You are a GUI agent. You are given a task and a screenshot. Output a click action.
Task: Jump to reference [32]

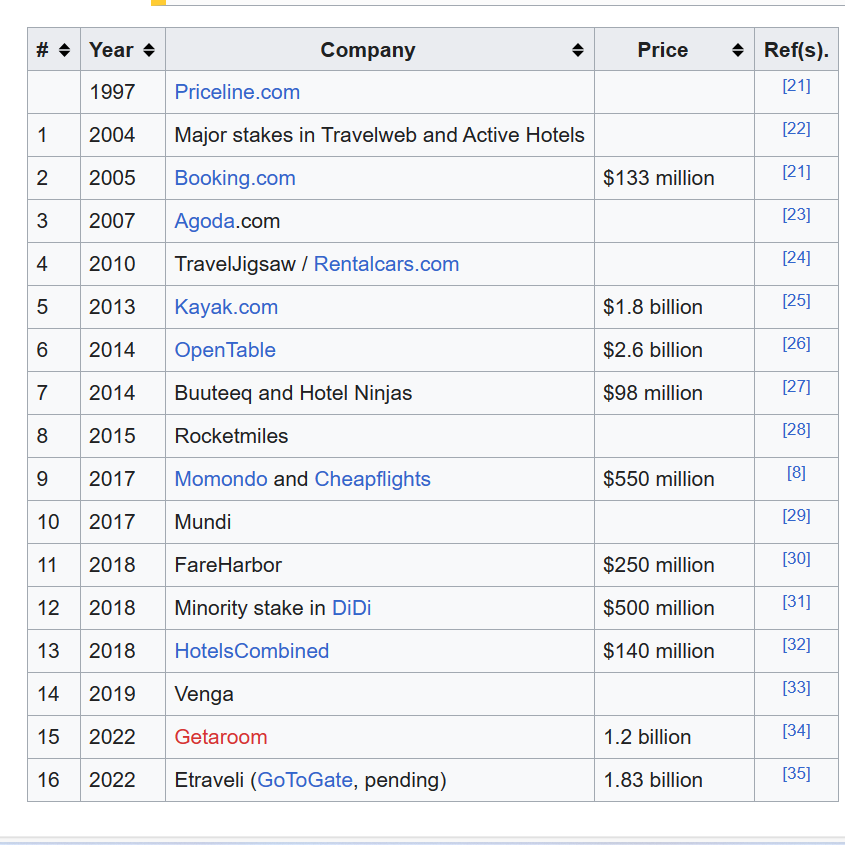coord(796,645)
